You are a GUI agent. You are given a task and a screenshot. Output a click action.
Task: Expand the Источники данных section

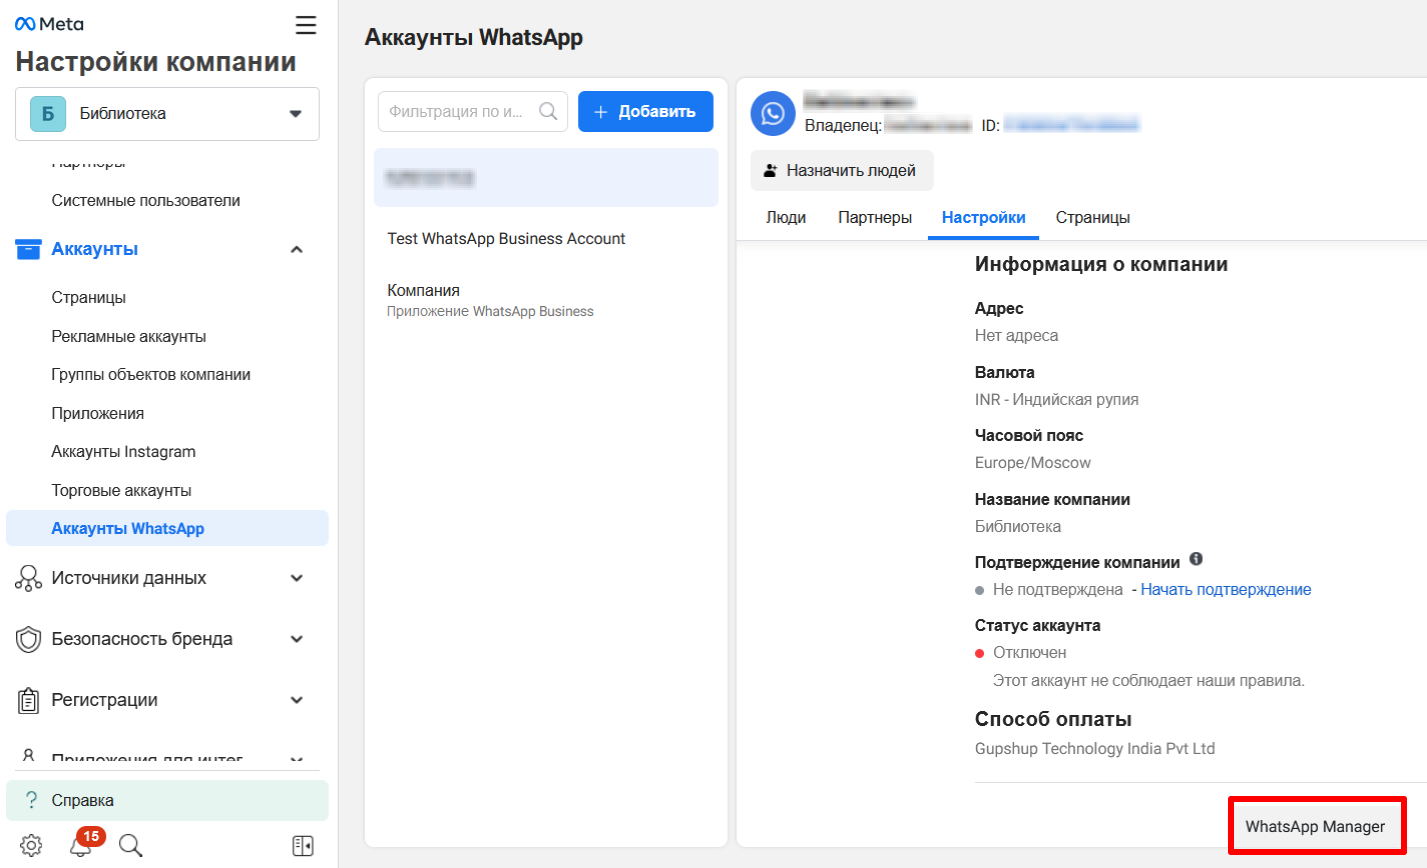(x=296, y=578)
